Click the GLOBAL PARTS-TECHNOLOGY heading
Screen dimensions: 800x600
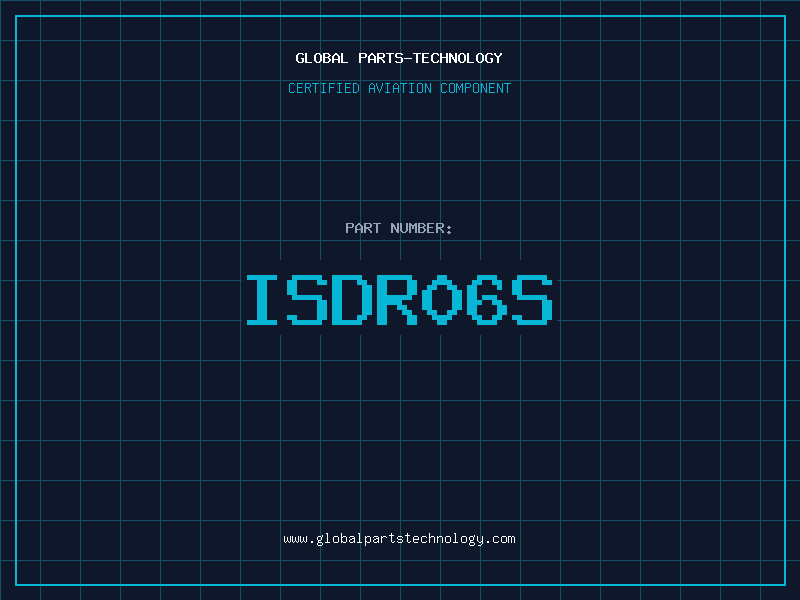(399, 58)
